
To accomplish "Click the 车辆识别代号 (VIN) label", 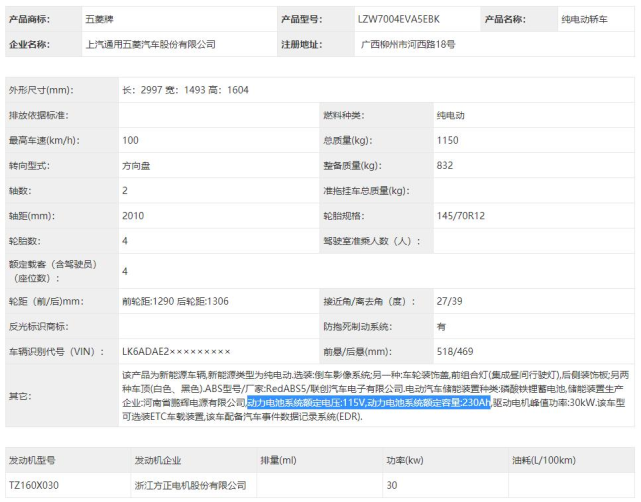I will (56, 352).
